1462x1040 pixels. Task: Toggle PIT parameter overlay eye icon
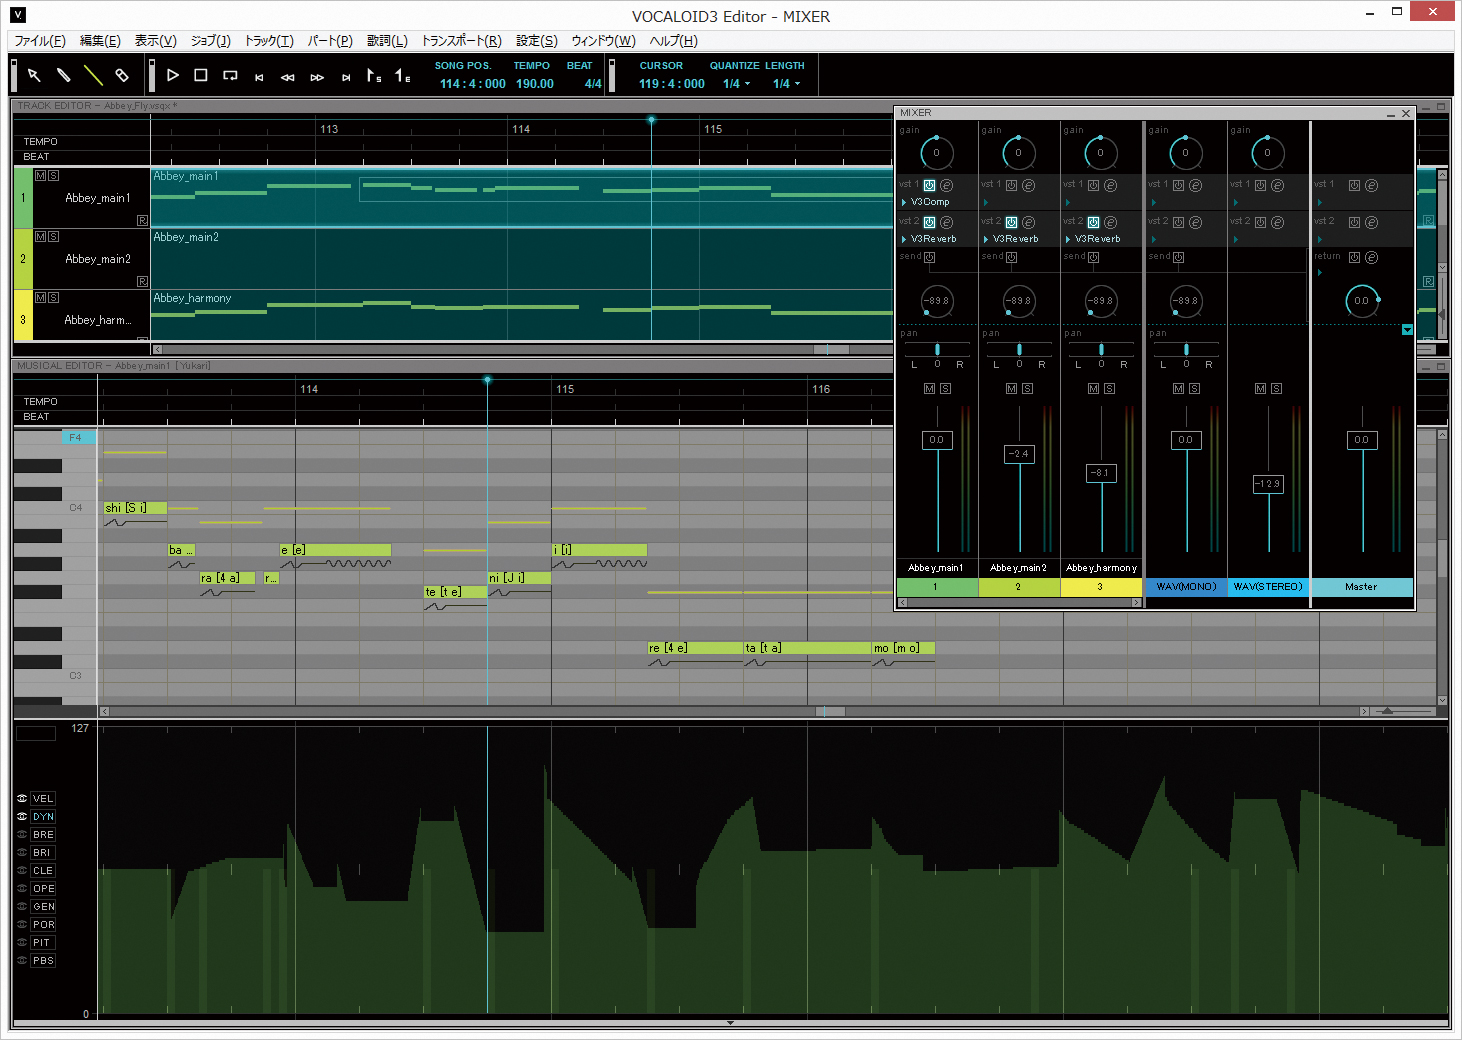tap(22, 943)
